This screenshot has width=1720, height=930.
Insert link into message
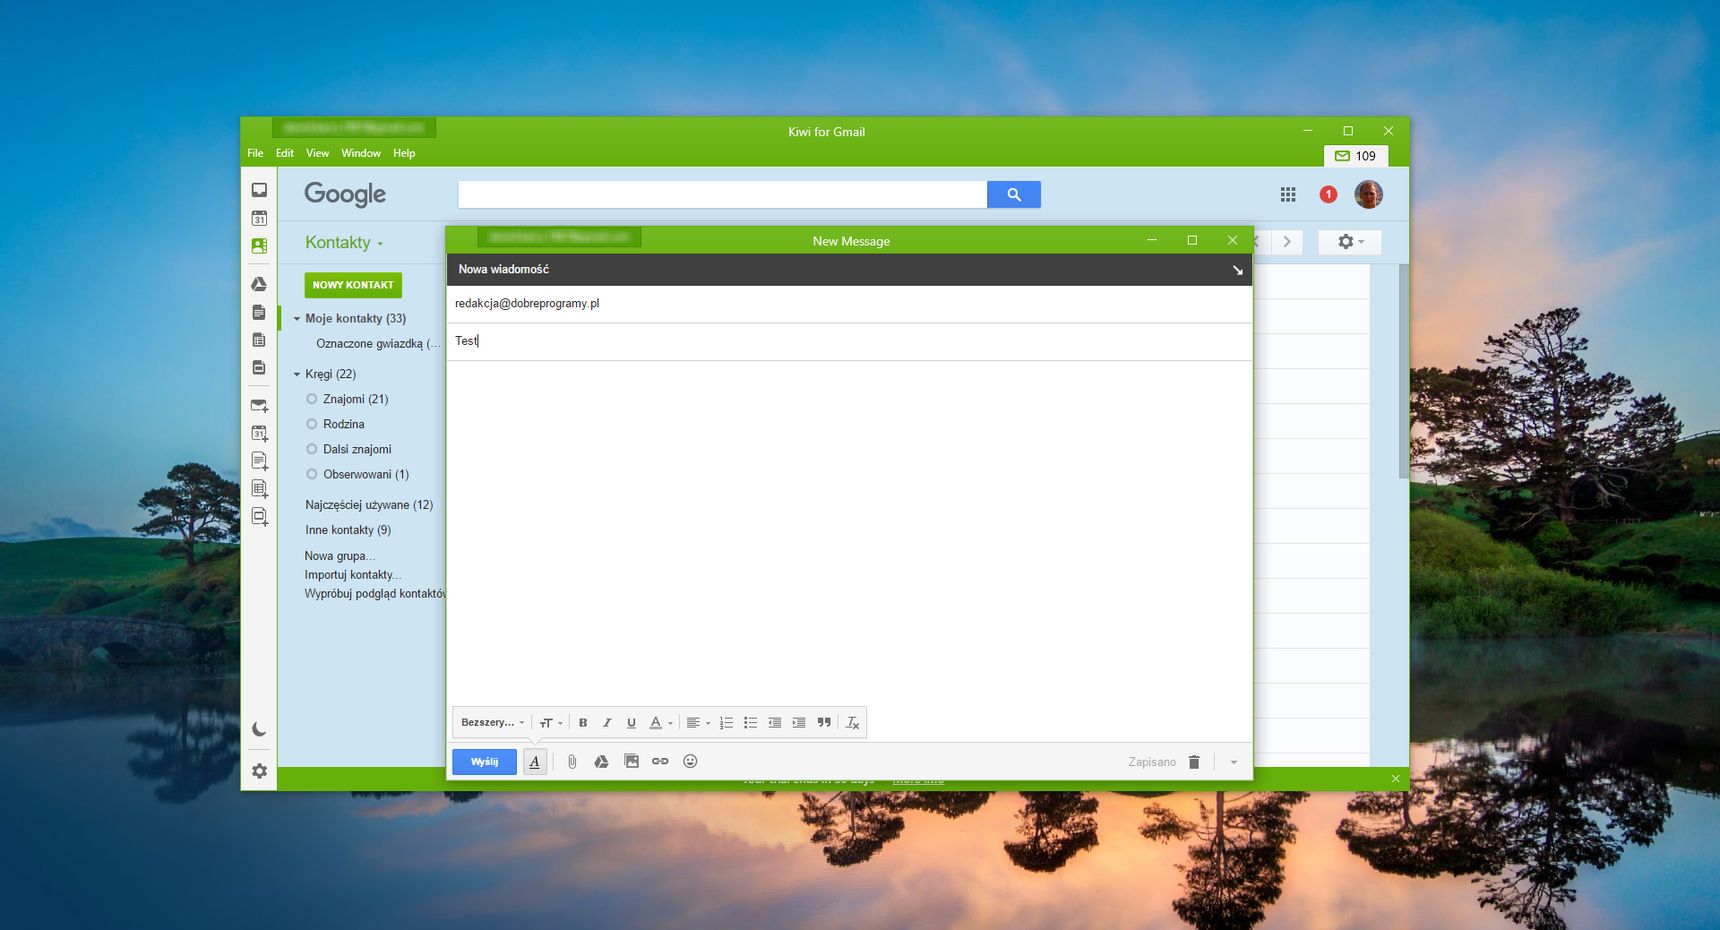point(660,762)
